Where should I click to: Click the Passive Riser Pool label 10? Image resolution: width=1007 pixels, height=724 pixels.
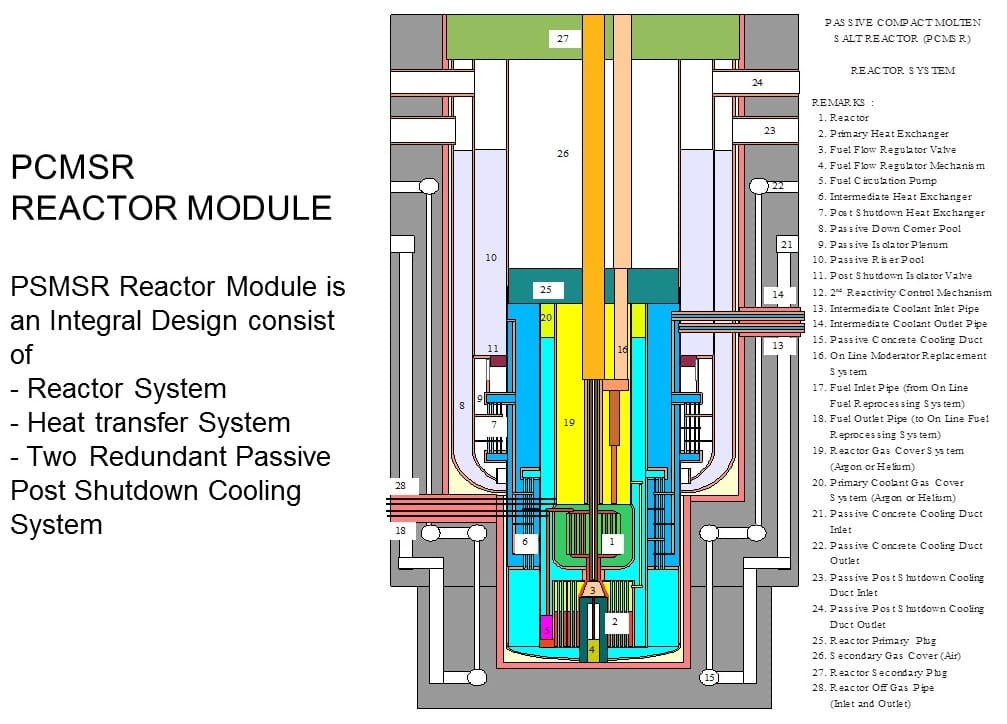coord(491,258)
